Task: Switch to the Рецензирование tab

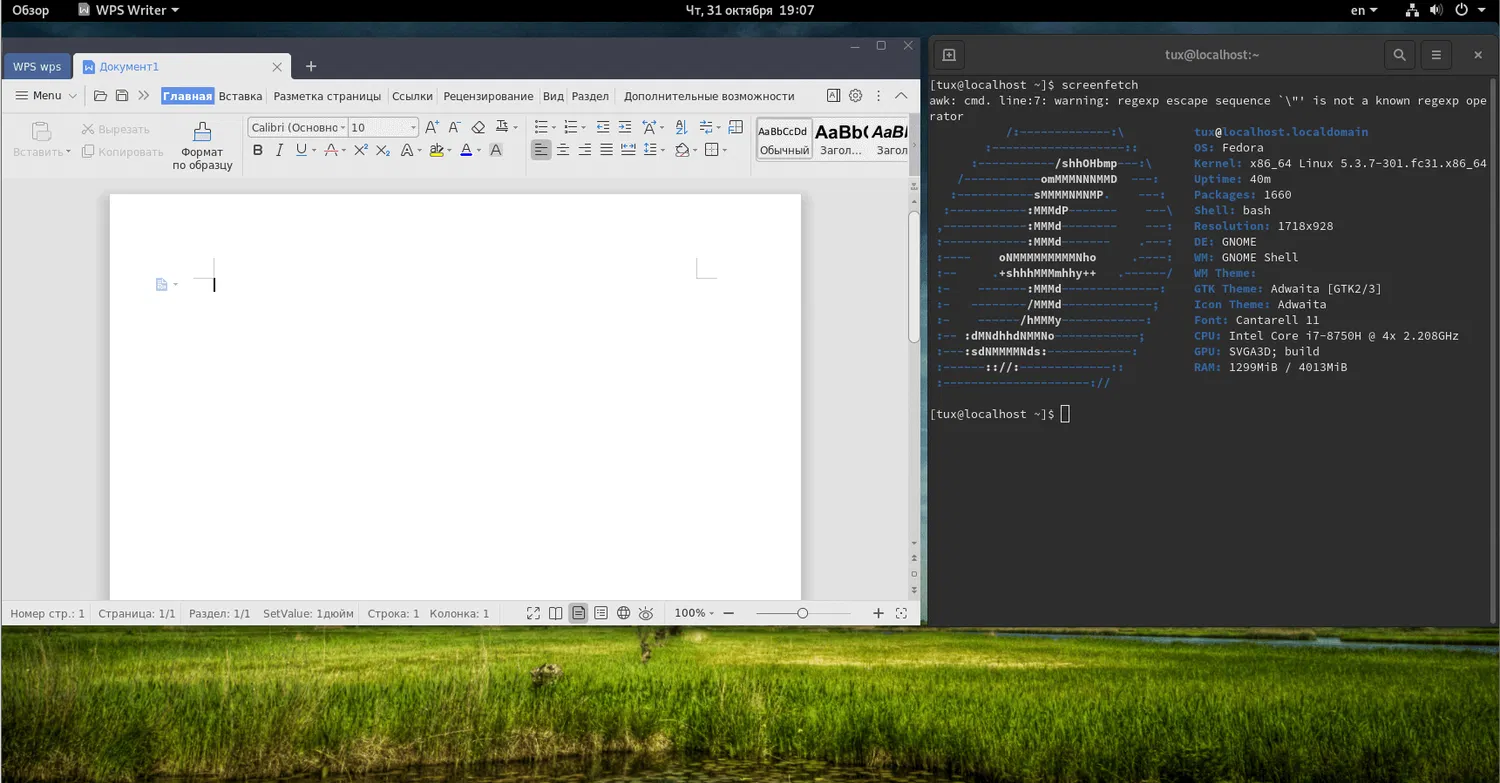Action: click(488, 96)
